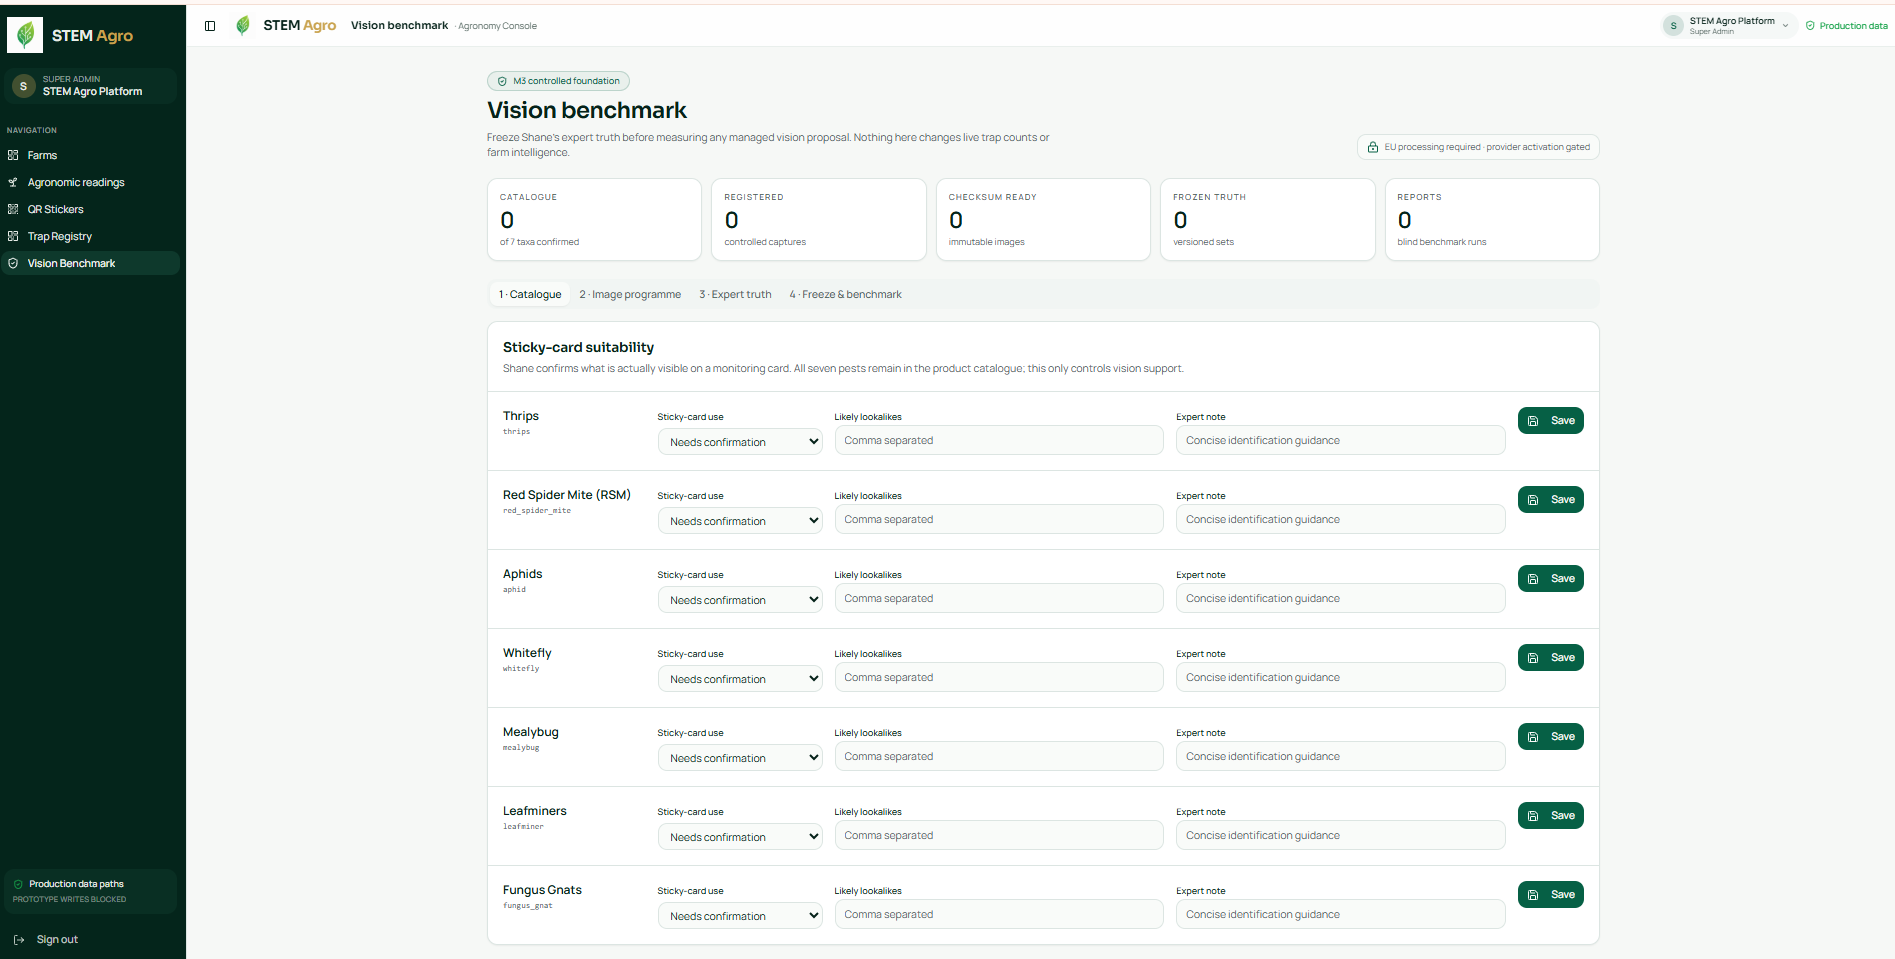Screen dimensions: 1895x959
Task: Open Red Spider Mite sticky-card use dropdown
Action: (x=740, y=520)
